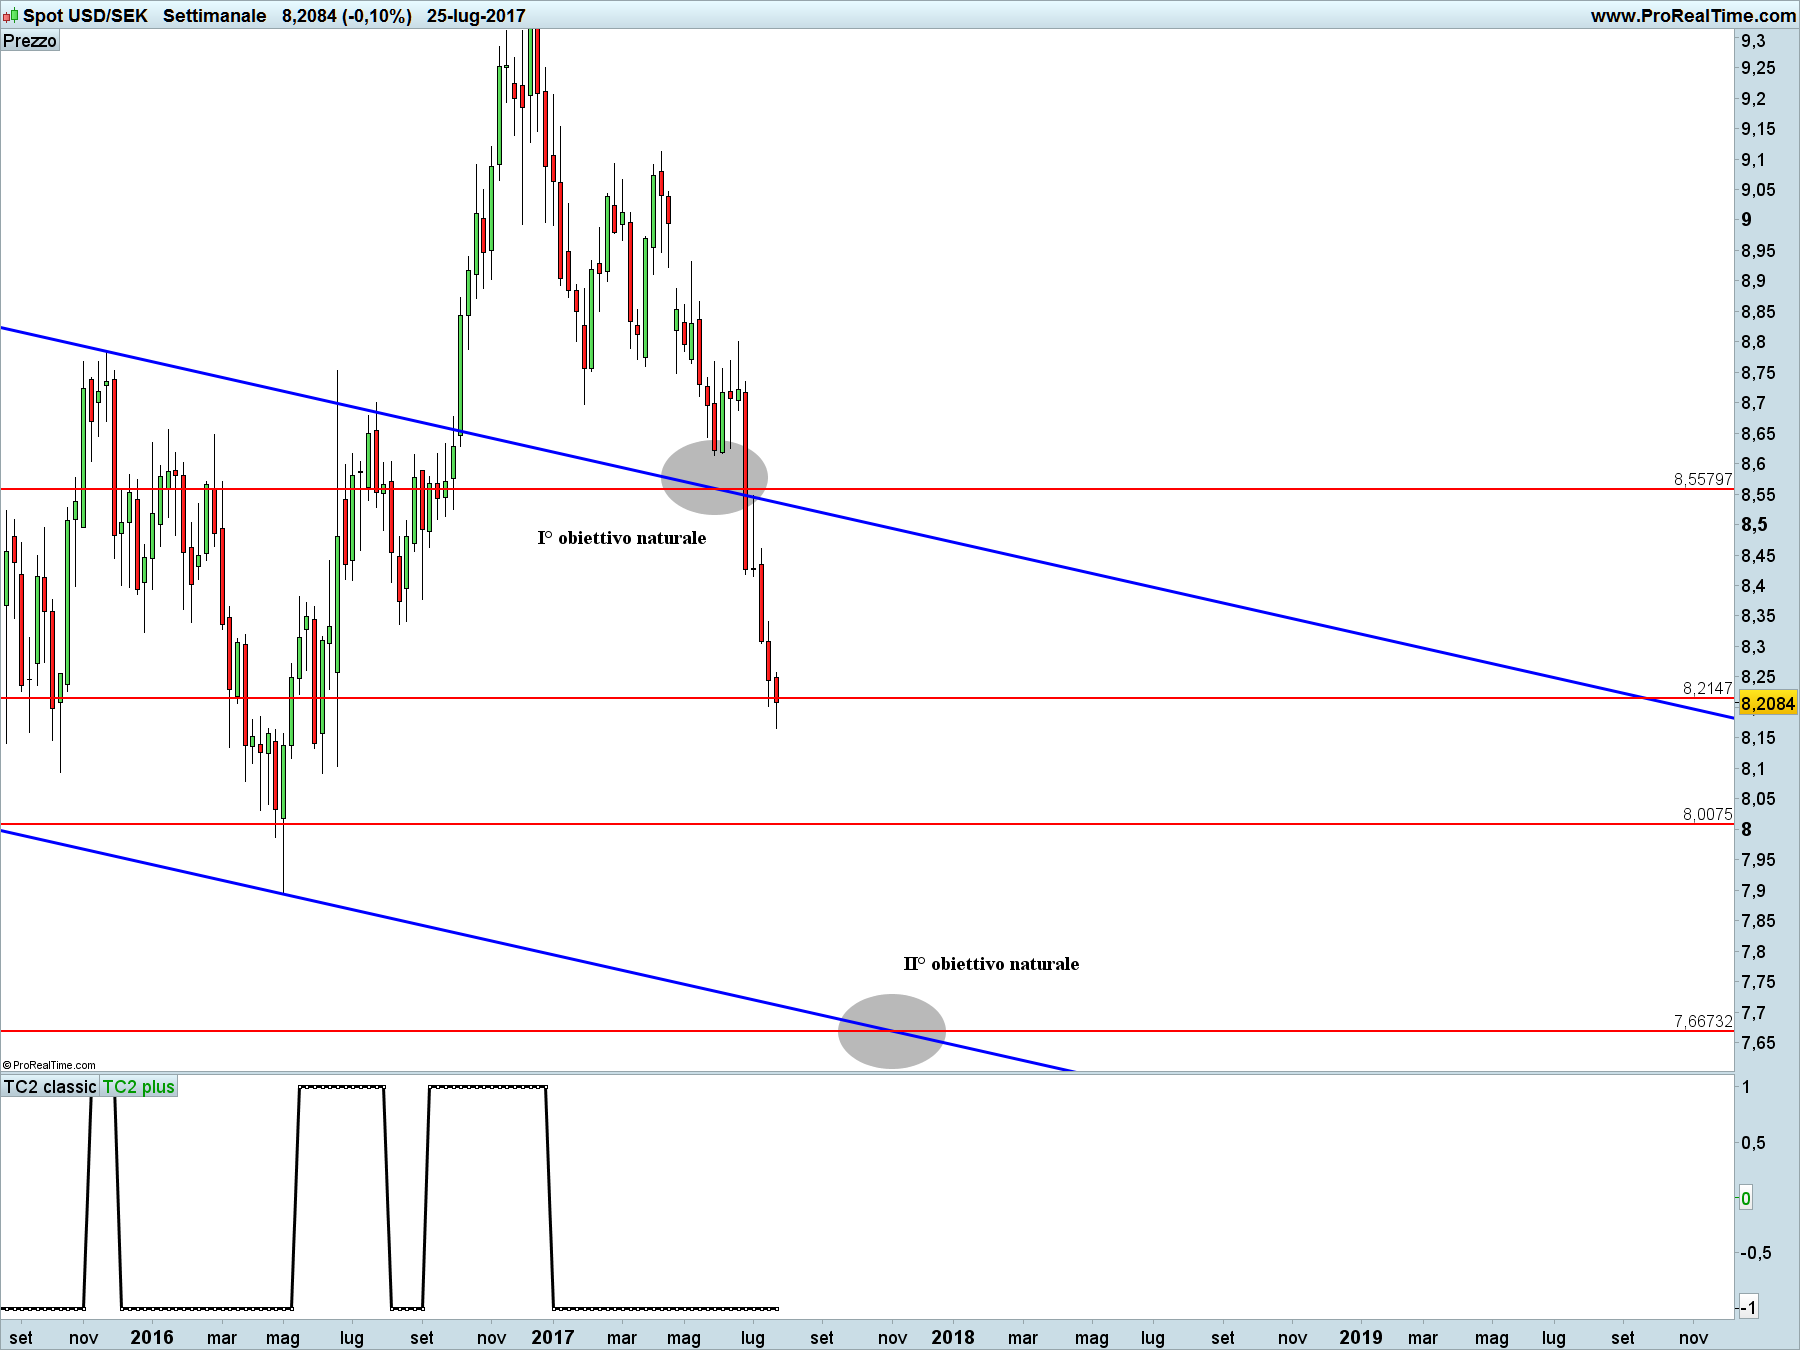This screenshot has height=1350, width=1800.
Task: Select the gray ellipse at first target
Action: [714, 478]
